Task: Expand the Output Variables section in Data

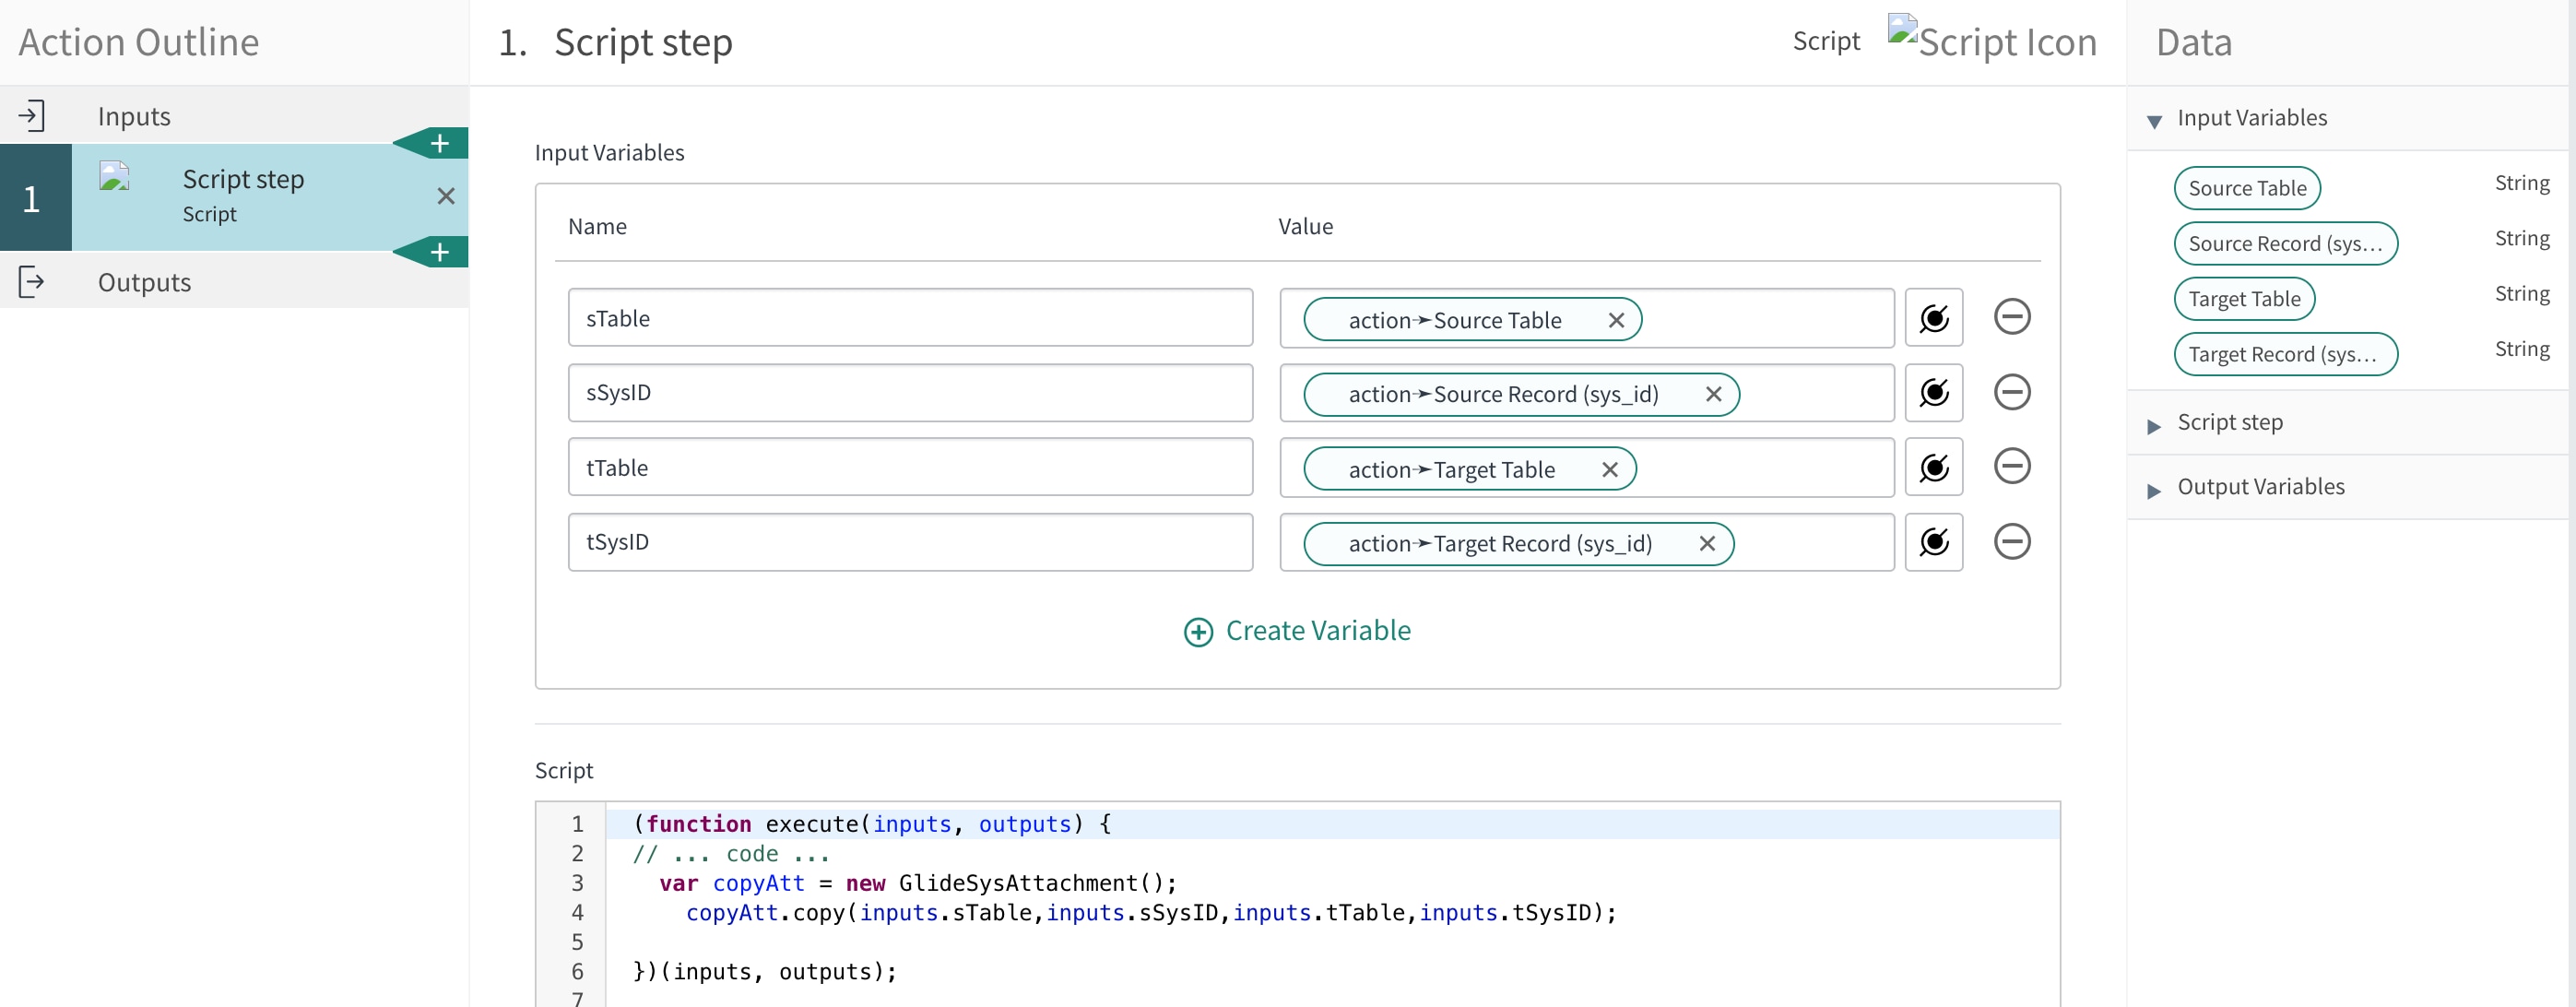Action: point(2154,490)
